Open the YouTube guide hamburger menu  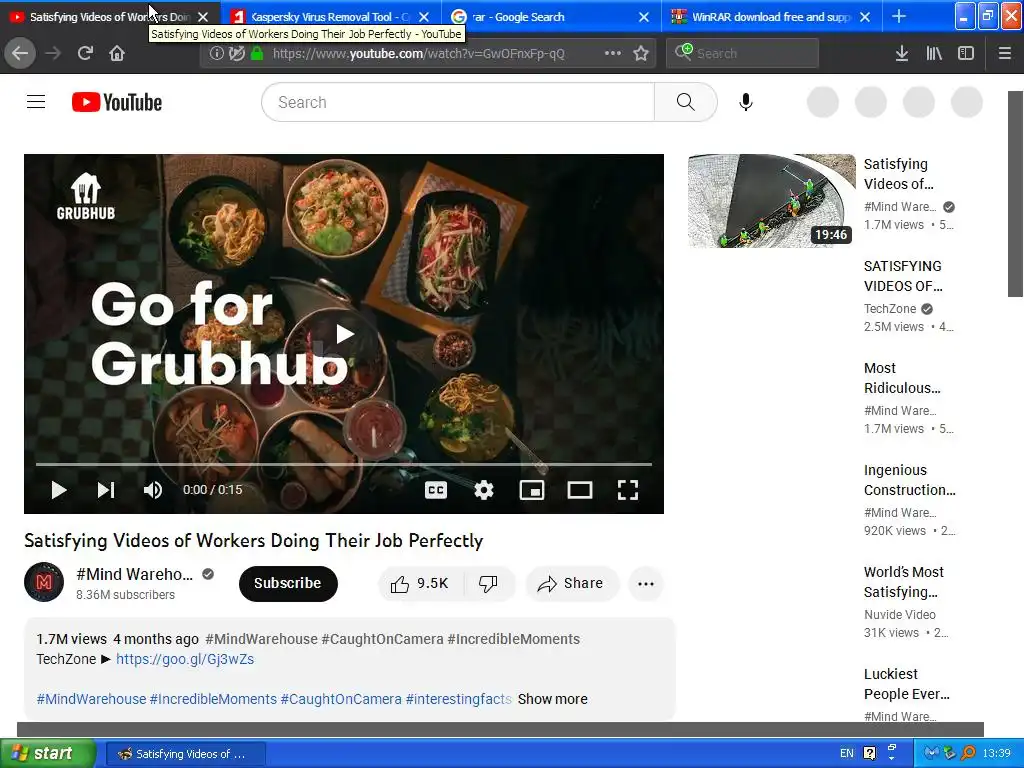tap(36, 102)
